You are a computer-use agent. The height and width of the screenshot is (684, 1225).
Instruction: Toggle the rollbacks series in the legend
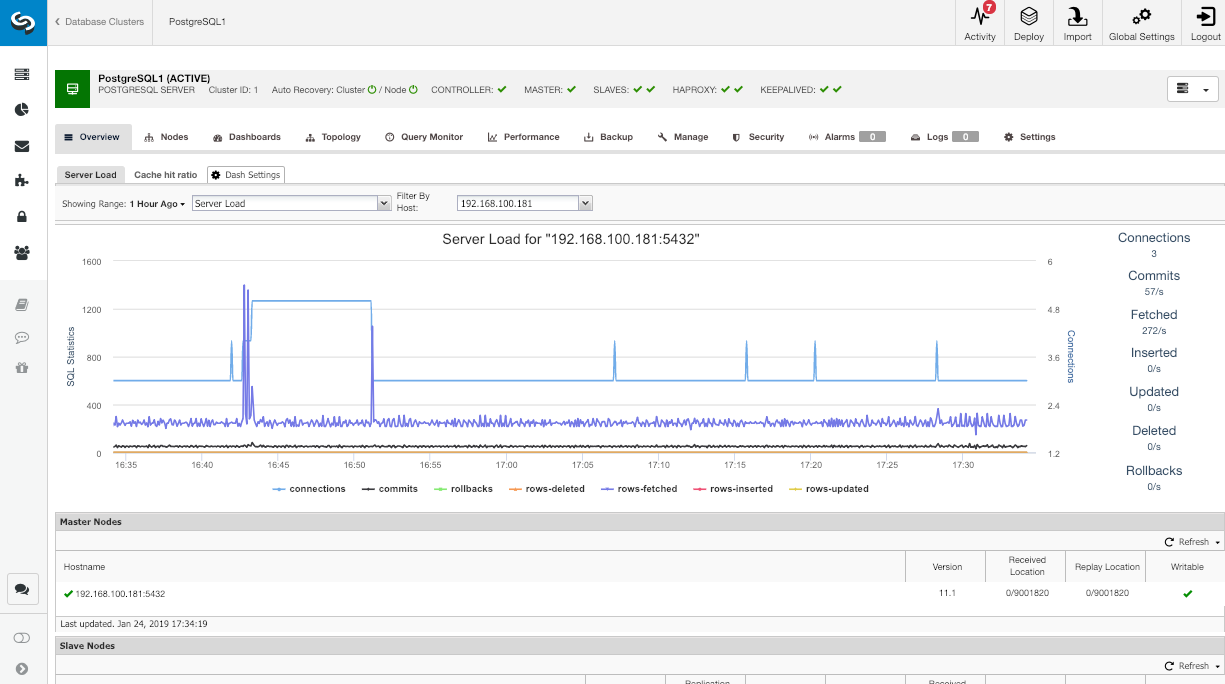coord(463,489)
